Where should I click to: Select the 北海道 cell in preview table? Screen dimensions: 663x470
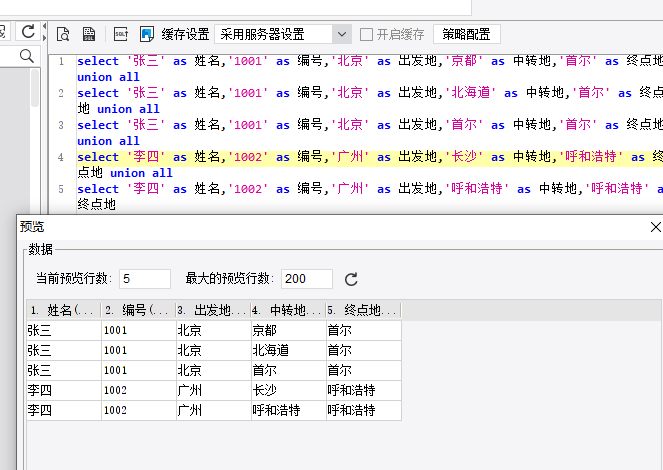pos(289,350)
